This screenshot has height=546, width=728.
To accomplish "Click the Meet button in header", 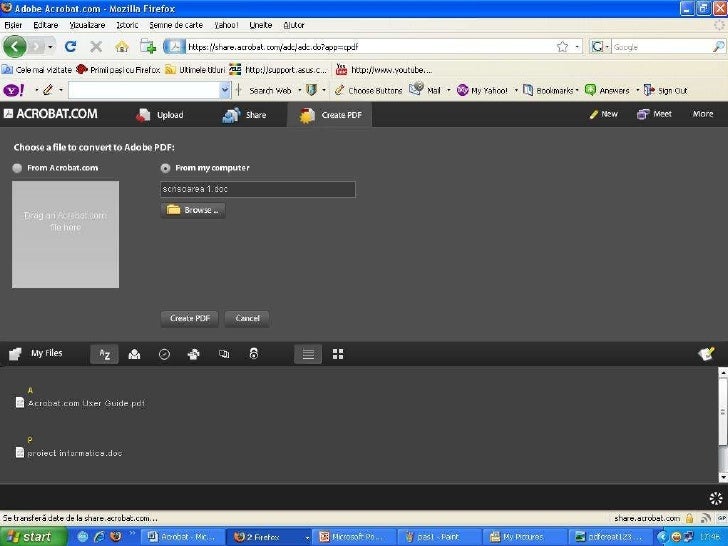I will (655, 114).
